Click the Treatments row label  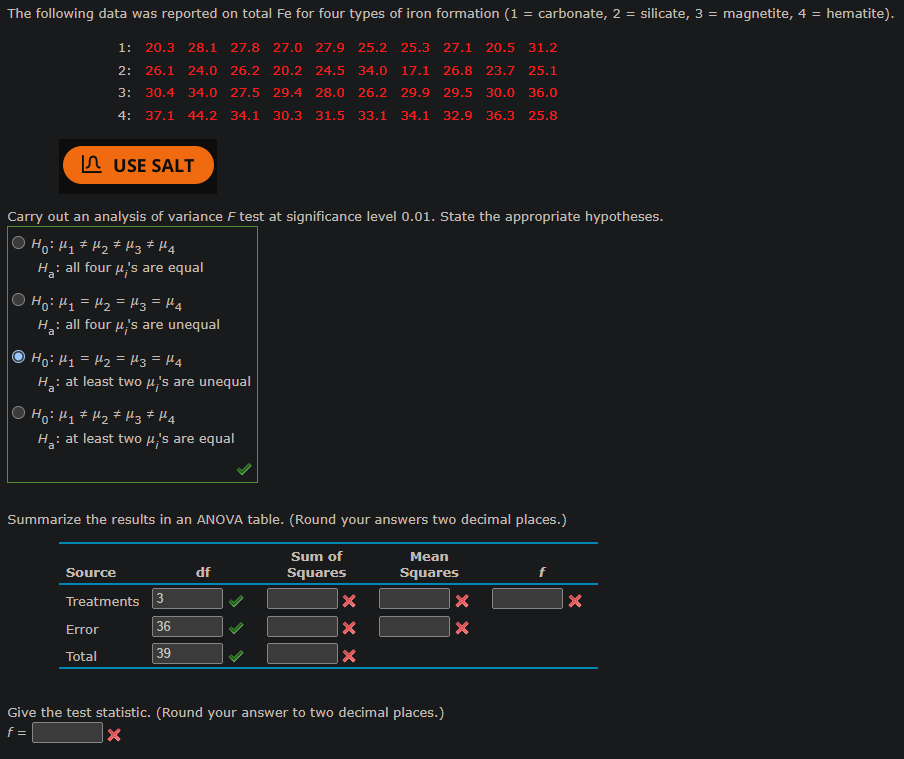103,602
